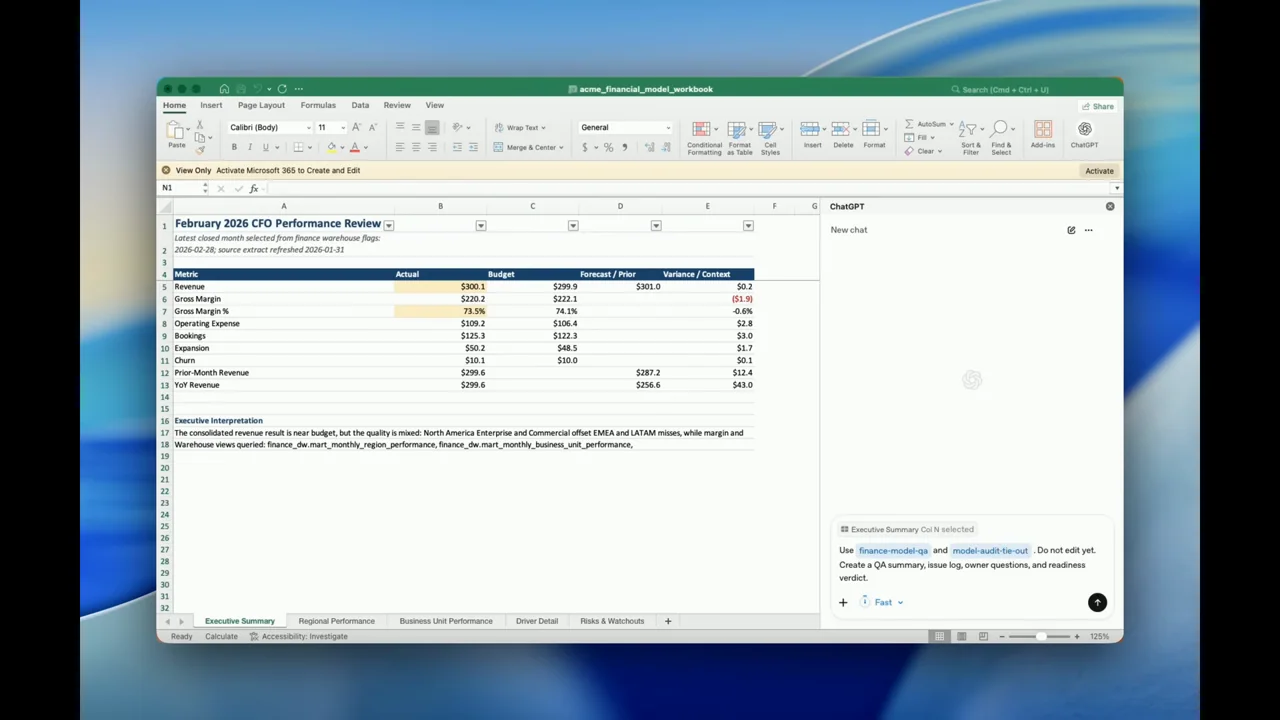Click the Save icon in title bar
Viewport: 1280px width, 720px height.
[x=240, y=89]
